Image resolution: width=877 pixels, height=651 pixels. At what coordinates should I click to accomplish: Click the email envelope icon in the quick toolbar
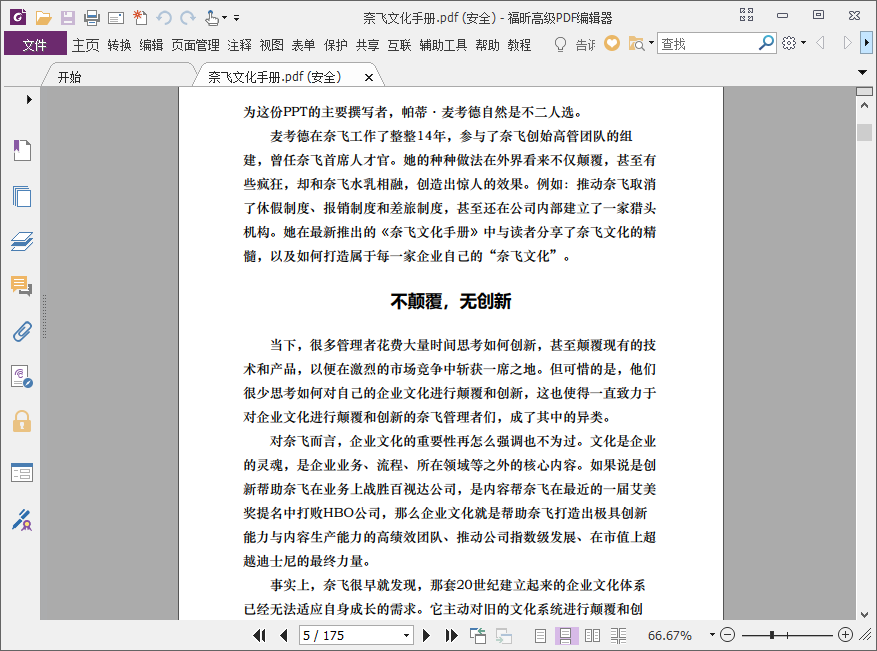click(x=116, y=18)
